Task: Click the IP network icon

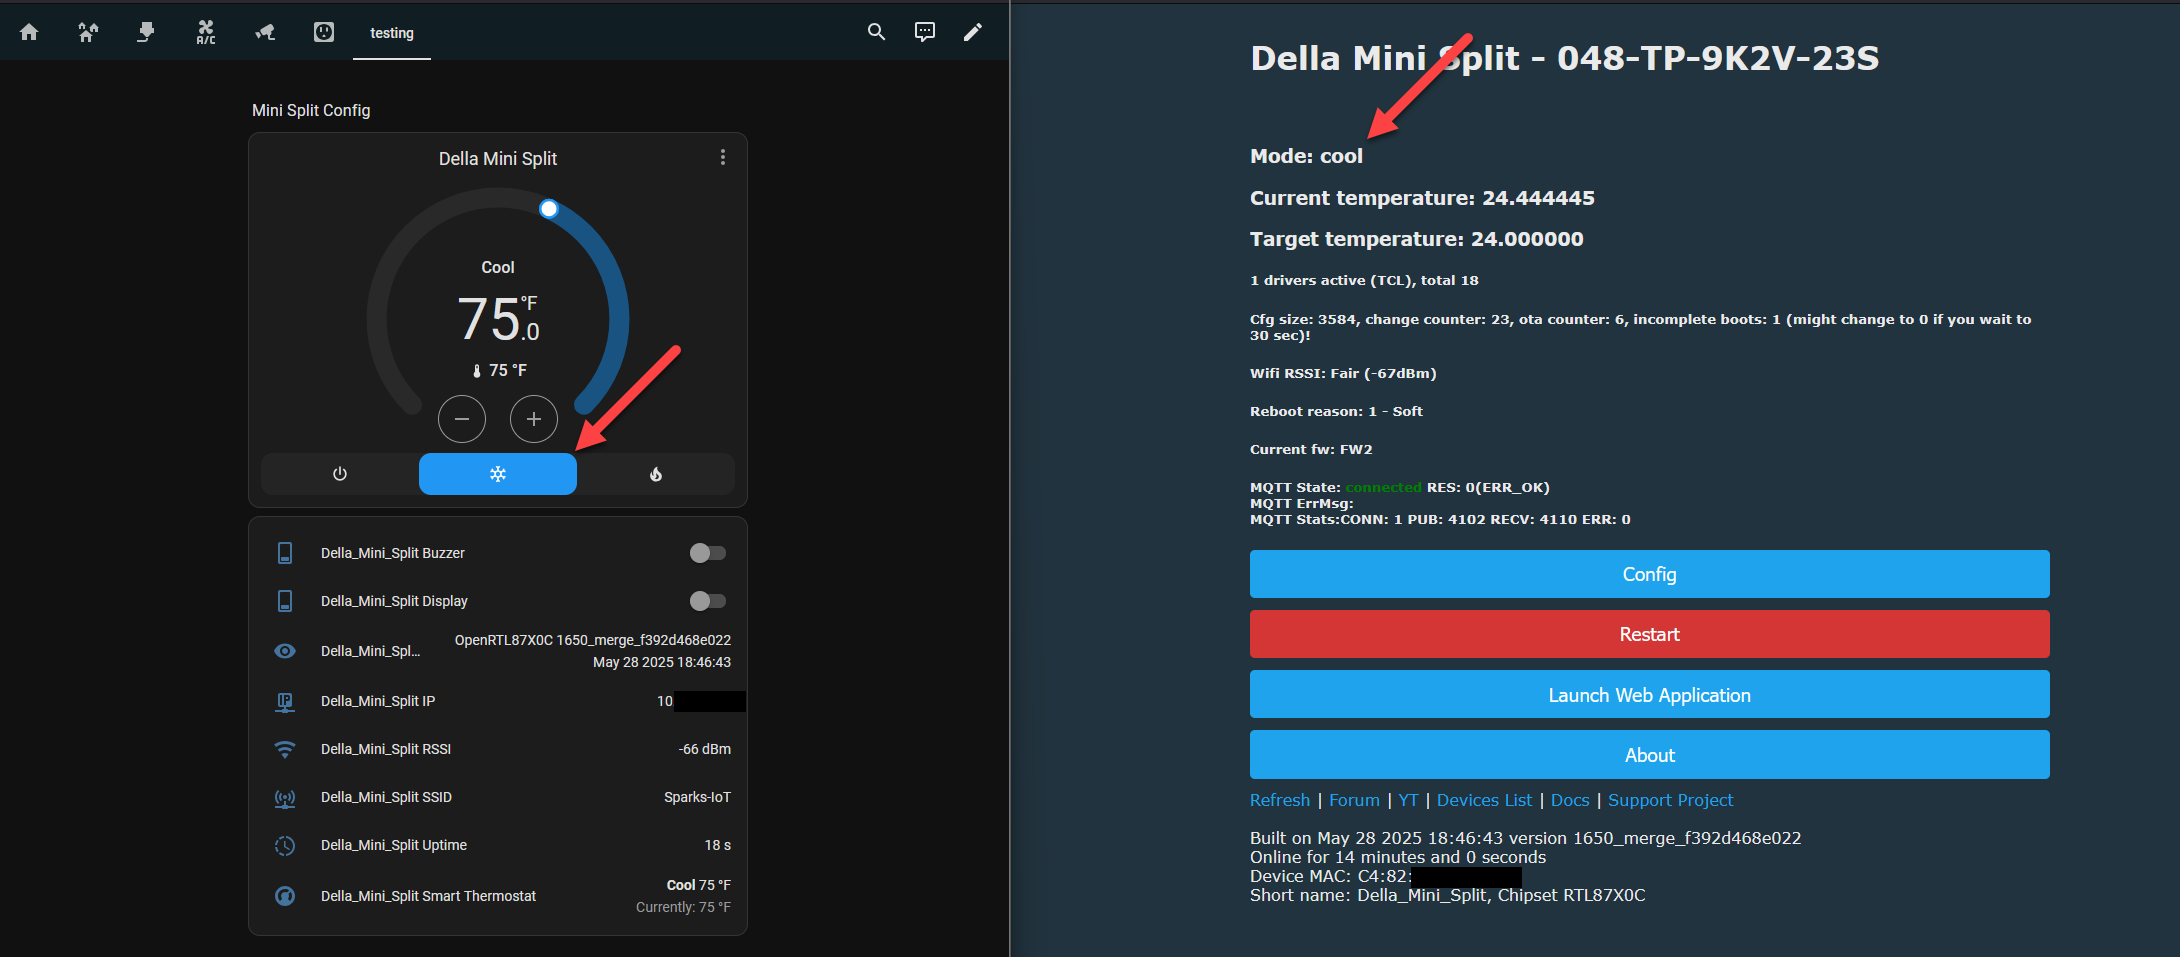Action: point(285,702)
